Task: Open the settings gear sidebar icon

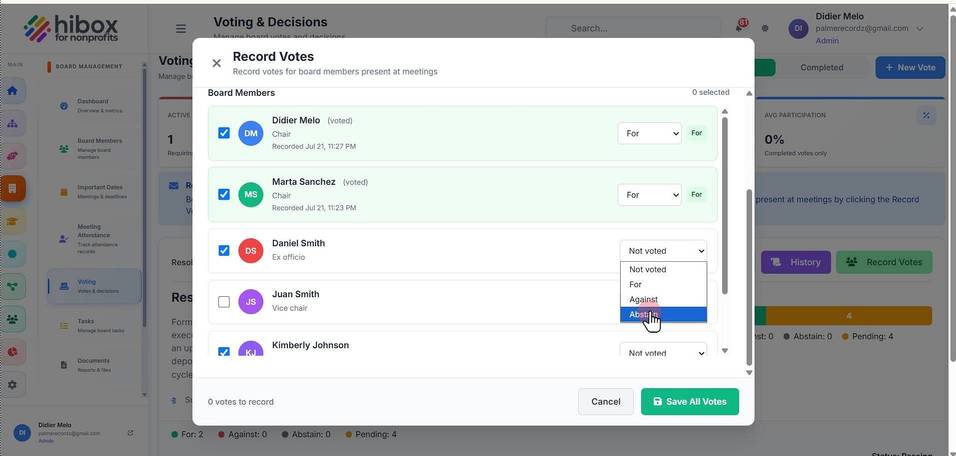Action: [x=13, y=385]
